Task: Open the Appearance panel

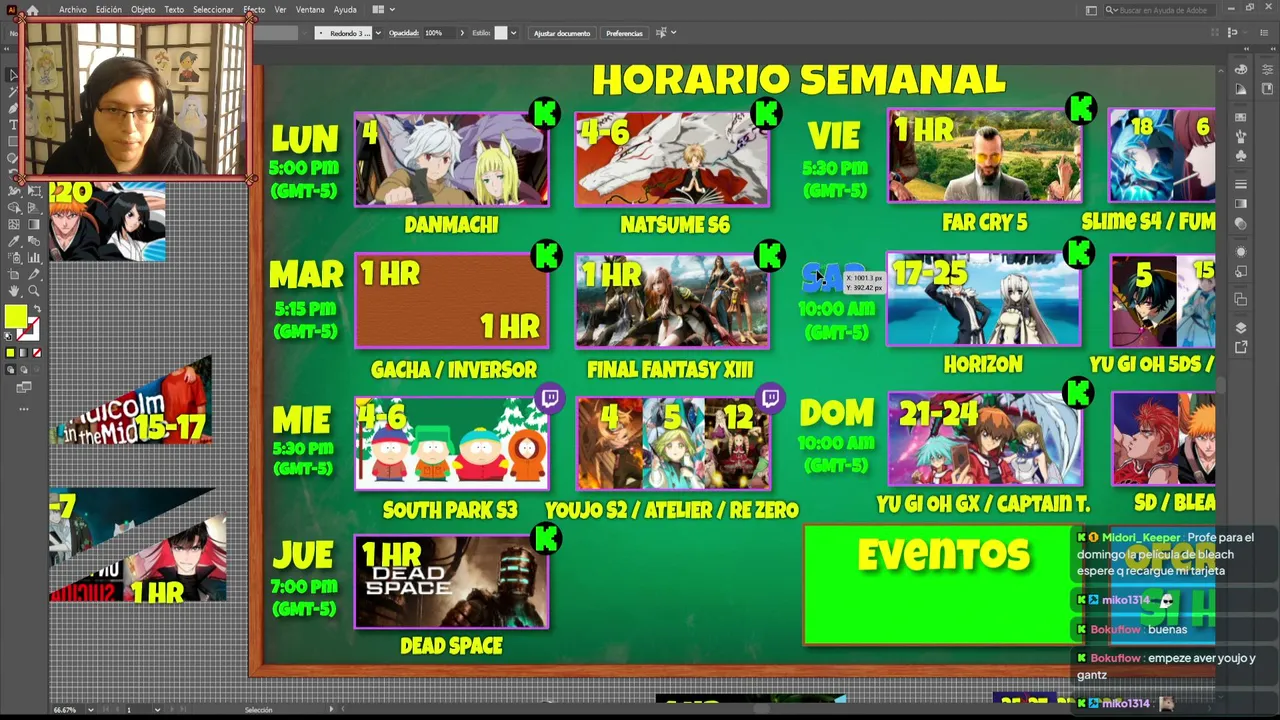Action: 1241,252
